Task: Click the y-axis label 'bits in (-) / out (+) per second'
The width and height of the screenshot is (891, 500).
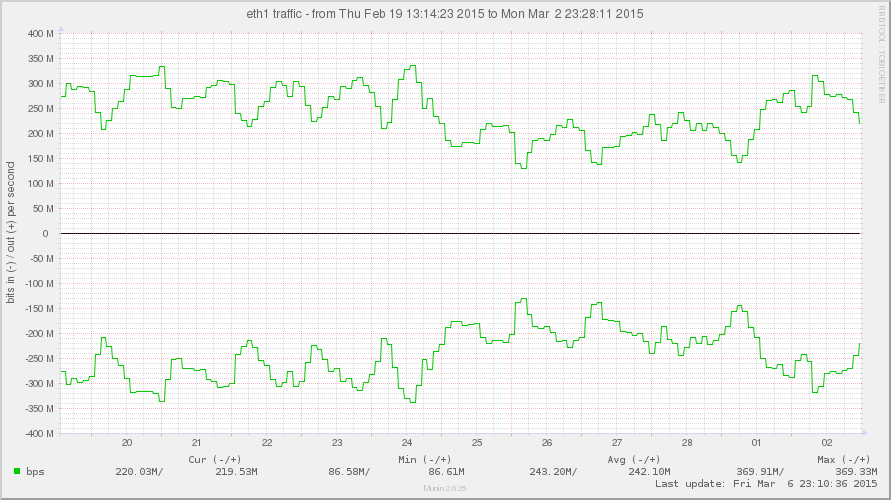Action: pos(11,232)
